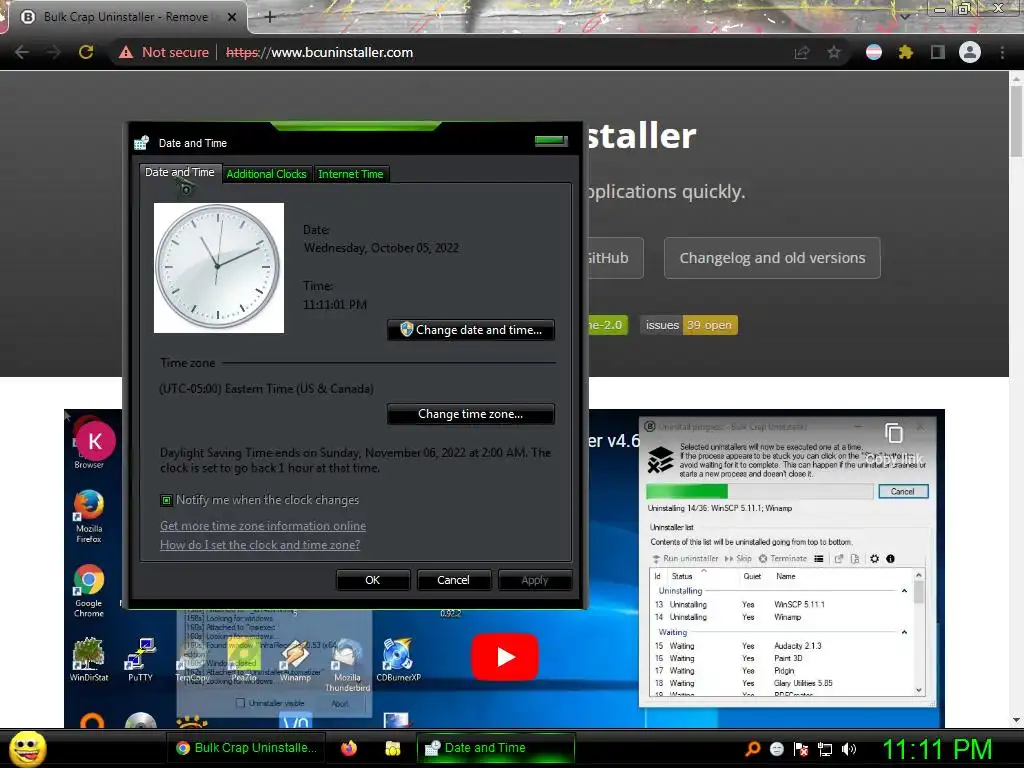Click the security flag tray icon
Image resolution: width=1024 pixels, height=768 pixels.
tap(801, 749)
